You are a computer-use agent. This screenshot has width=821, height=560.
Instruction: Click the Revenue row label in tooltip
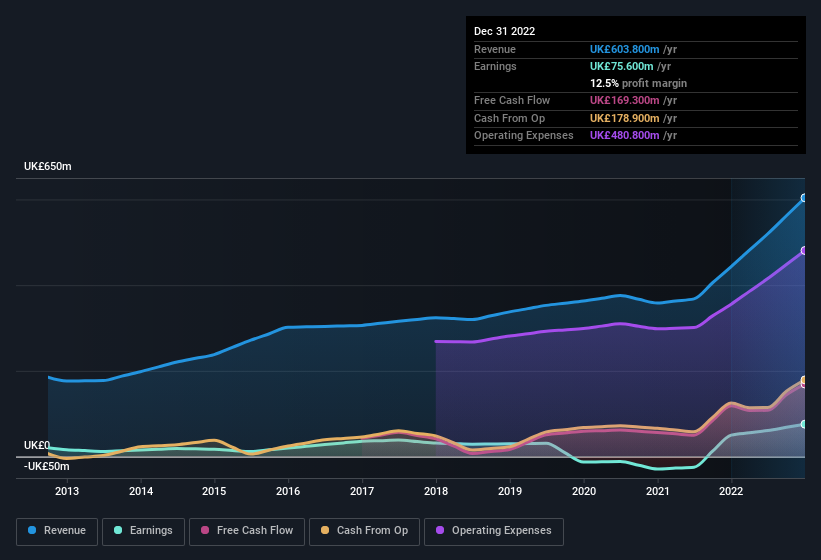(495, 49)
